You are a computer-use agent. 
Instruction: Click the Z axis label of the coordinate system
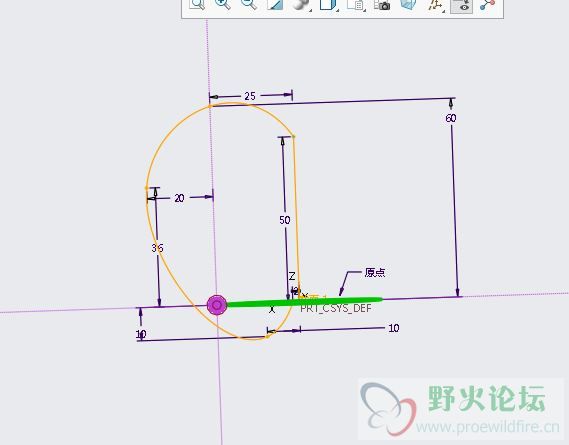pos(292,276)
